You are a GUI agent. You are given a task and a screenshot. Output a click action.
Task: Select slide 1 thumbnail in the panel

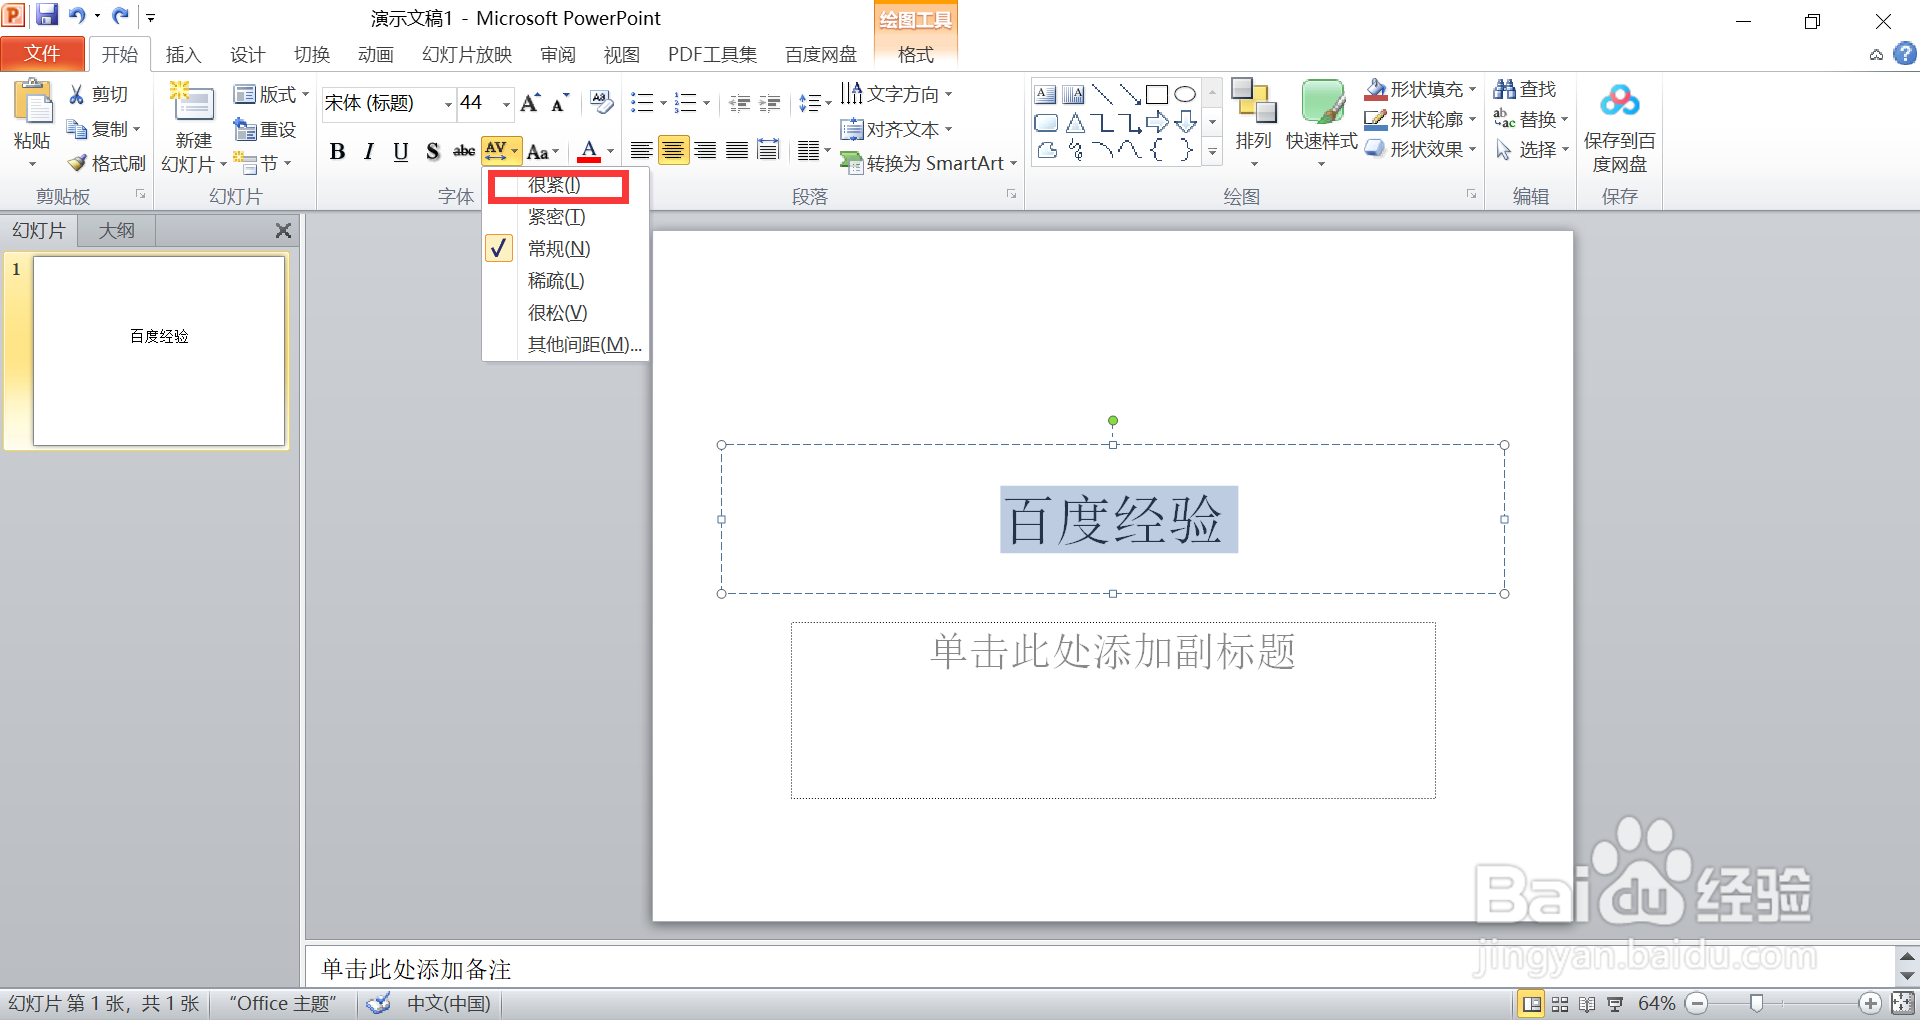pos(159,351)
